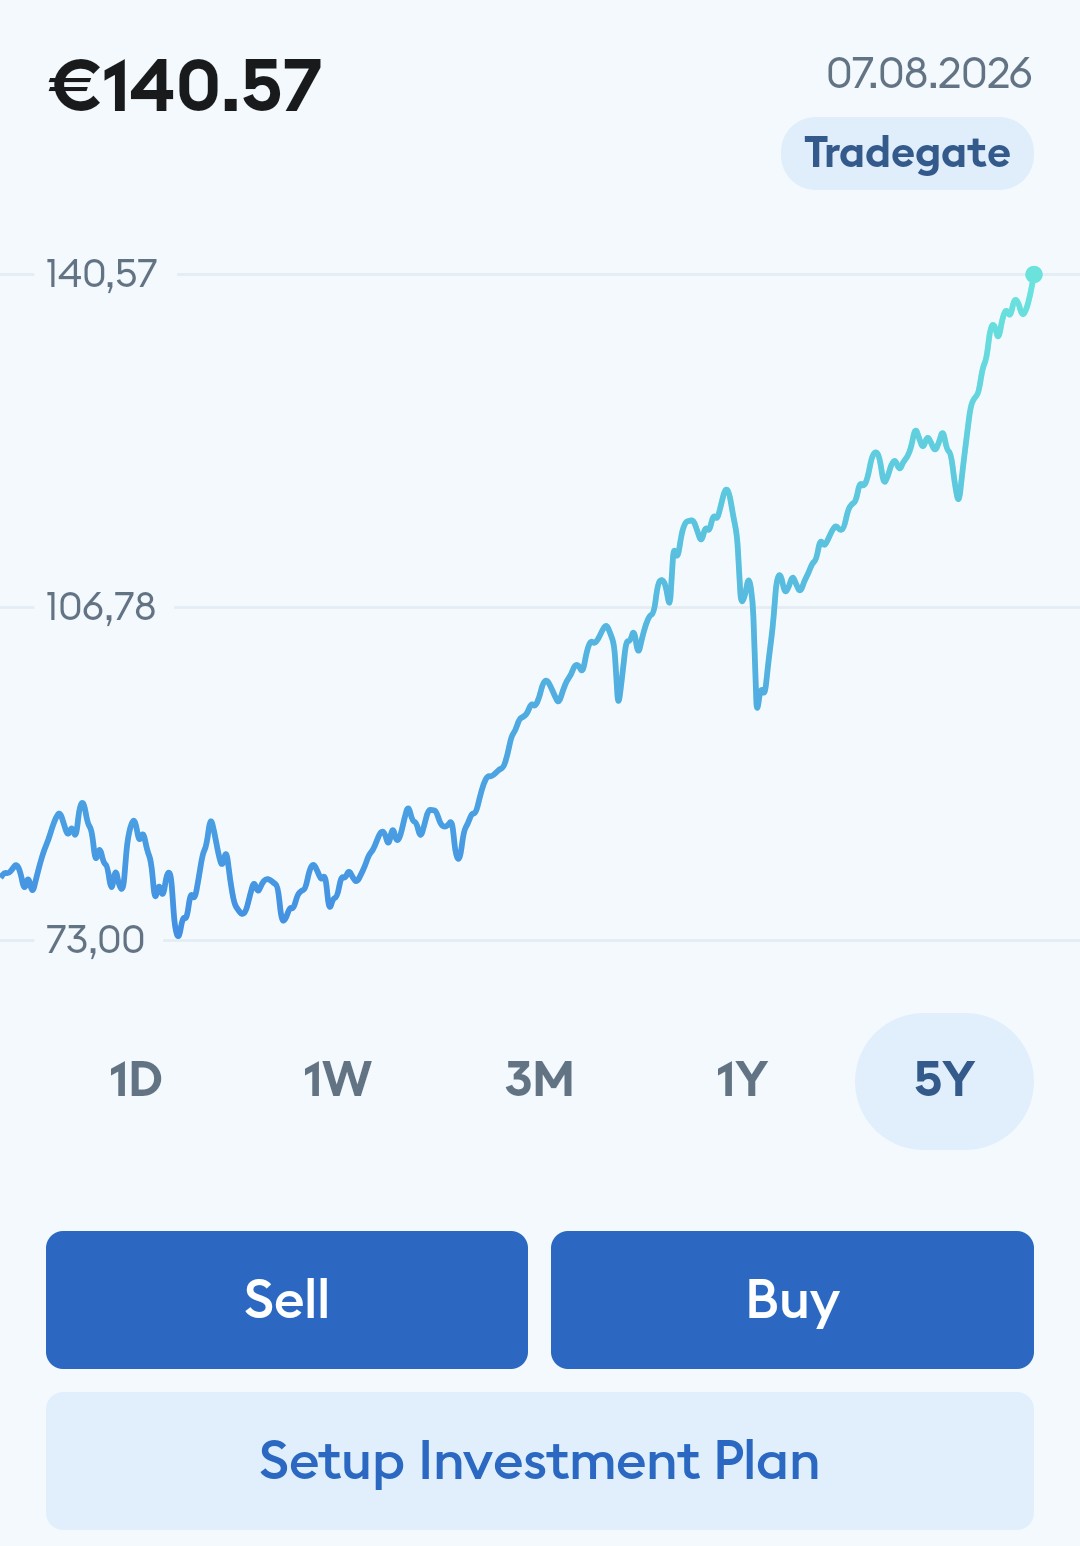The image size is (1080, 1546).
Task: Tap the last dip before the final rally
Action: tap(958, 497)
